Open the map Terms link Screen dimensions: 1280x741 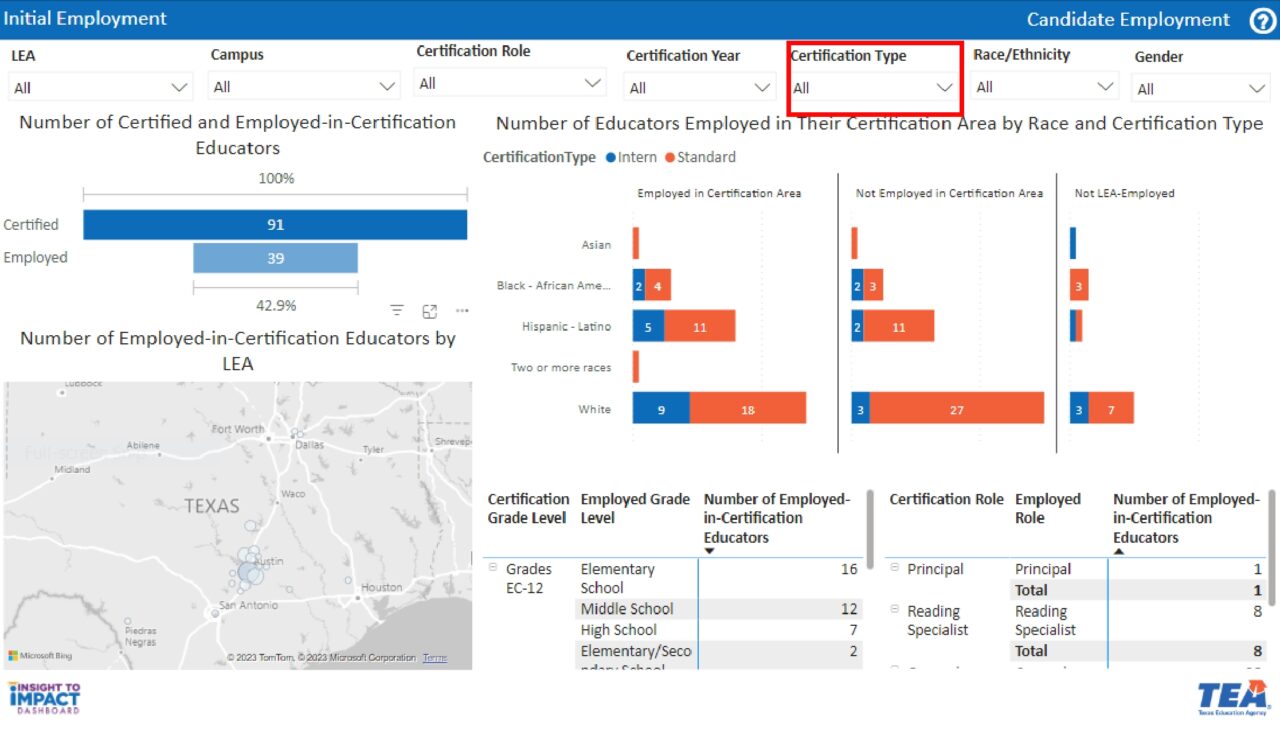click(434, 658)
